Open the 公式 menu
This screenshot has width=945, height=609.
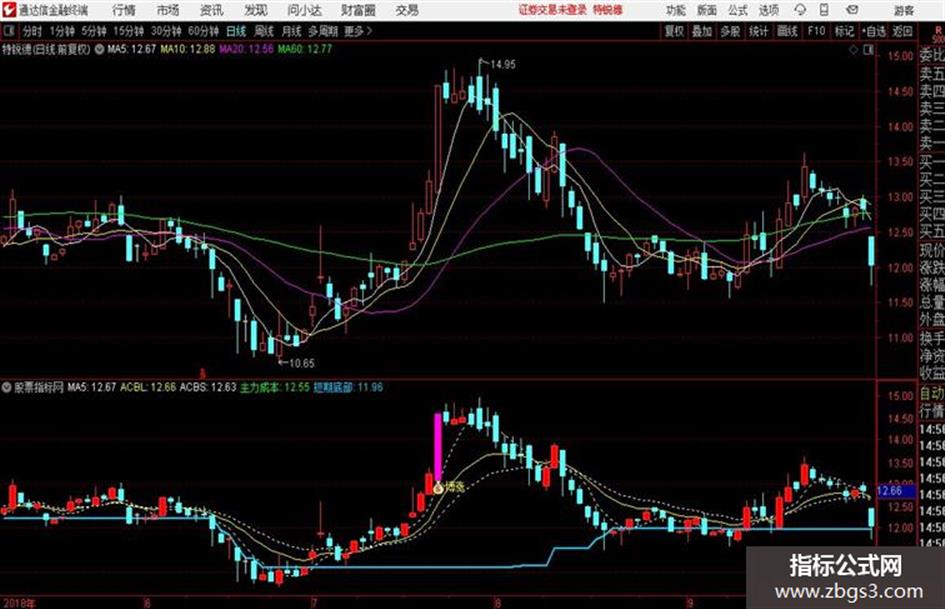coord(738,10)
